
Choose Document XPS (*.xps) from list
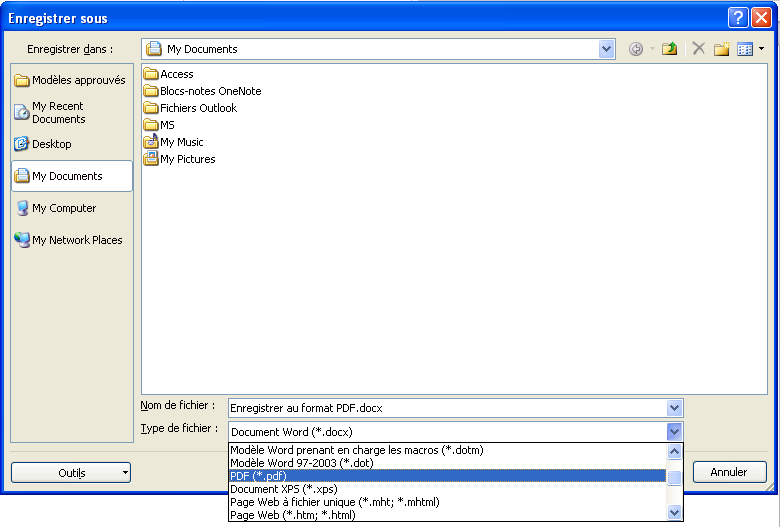tap(446, 489)
